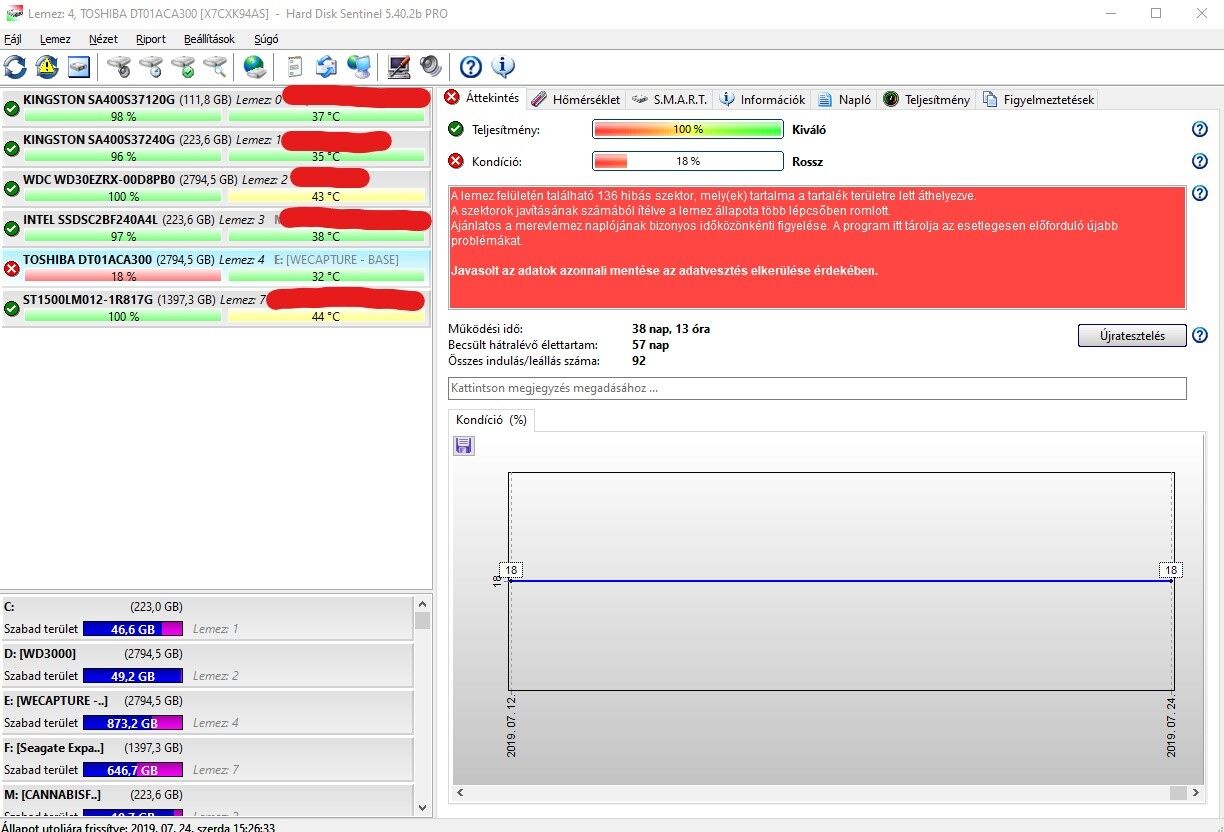Click the 873,2 GB free space bar

132,723
